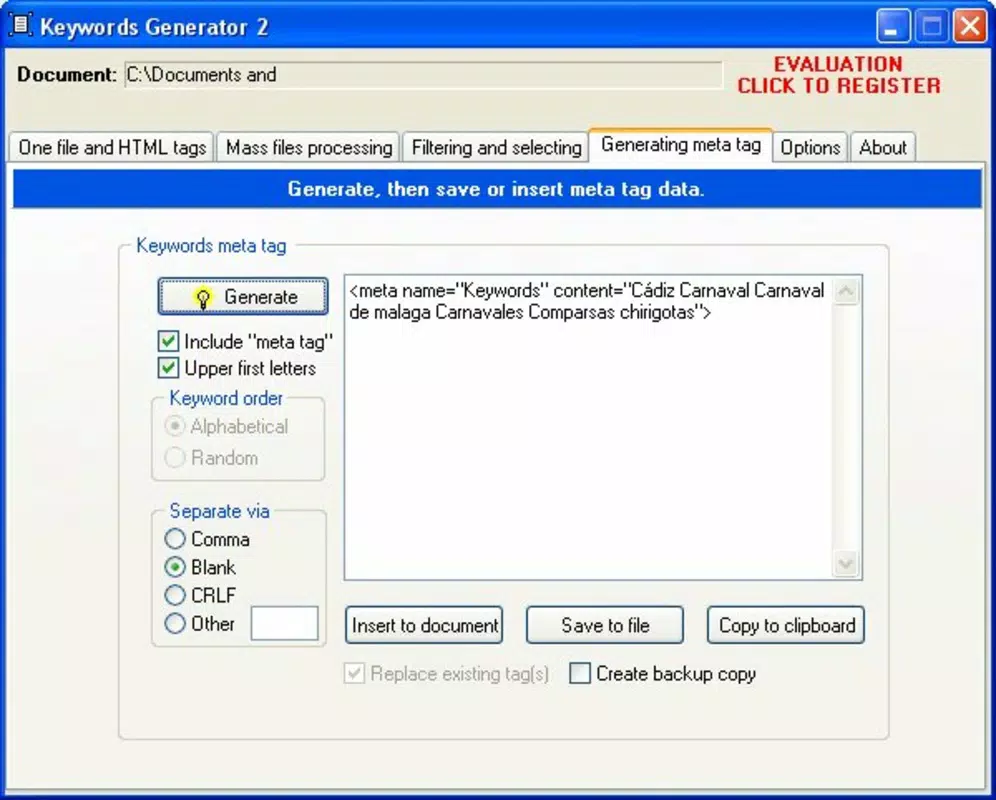Click the blue "Generate, then save or insert" banner text
996x800 pixels.
tap(496, 189)
